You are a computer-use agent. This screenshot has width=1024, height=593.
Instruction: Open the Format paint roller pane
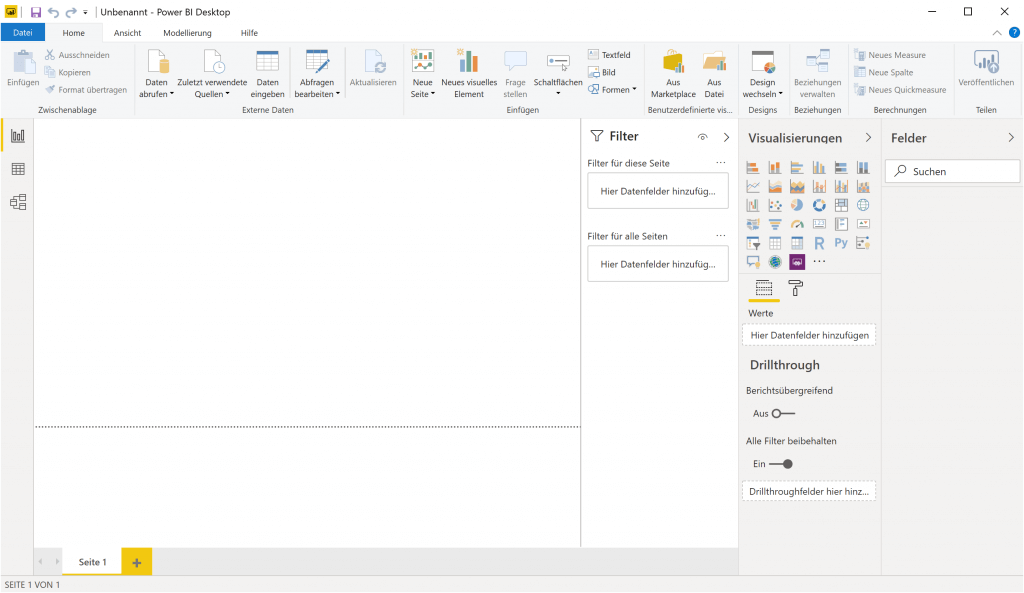point(795,287)
